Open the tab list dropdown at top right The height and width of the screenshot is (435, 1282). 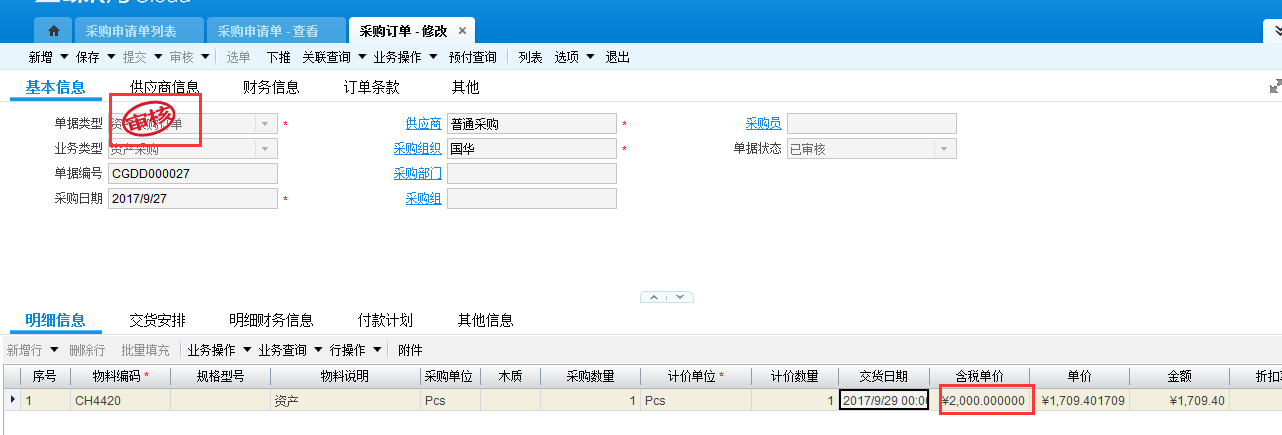[1273, 32]
